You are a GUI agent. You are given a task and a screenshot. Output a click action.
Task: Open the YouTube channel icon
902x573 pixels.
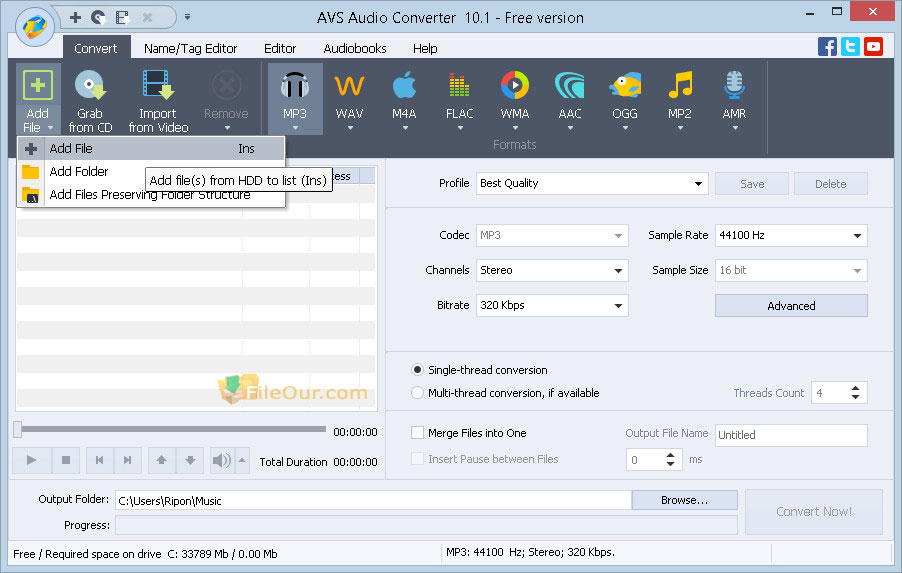pyautogui.click(x=873, y=47)
